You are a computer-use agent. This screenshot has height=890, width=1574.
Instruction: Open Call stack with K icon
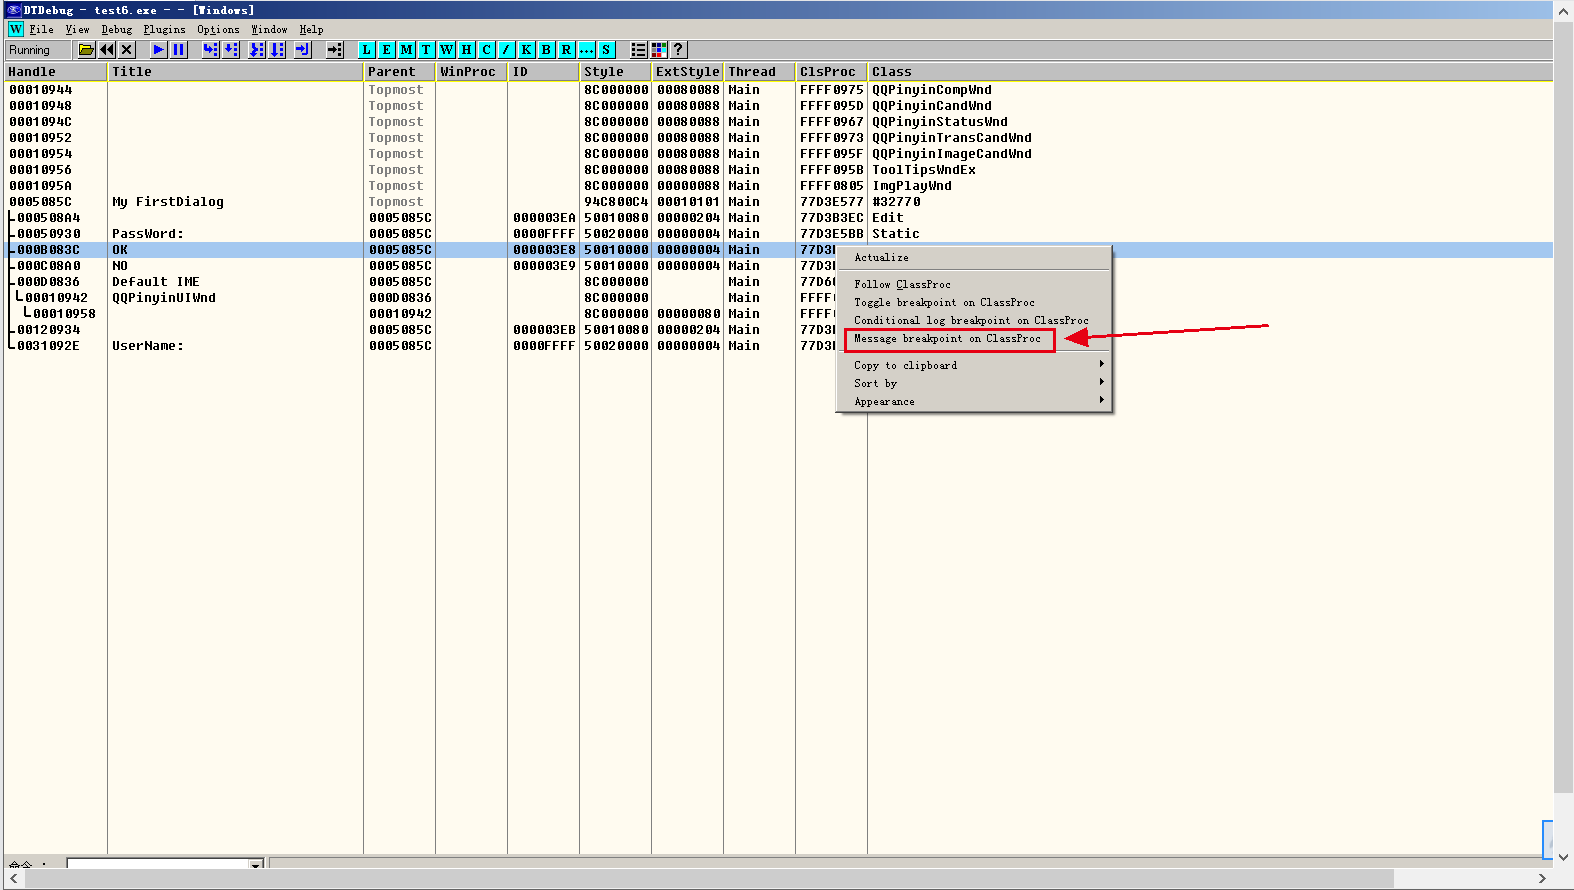click(527, 50)
